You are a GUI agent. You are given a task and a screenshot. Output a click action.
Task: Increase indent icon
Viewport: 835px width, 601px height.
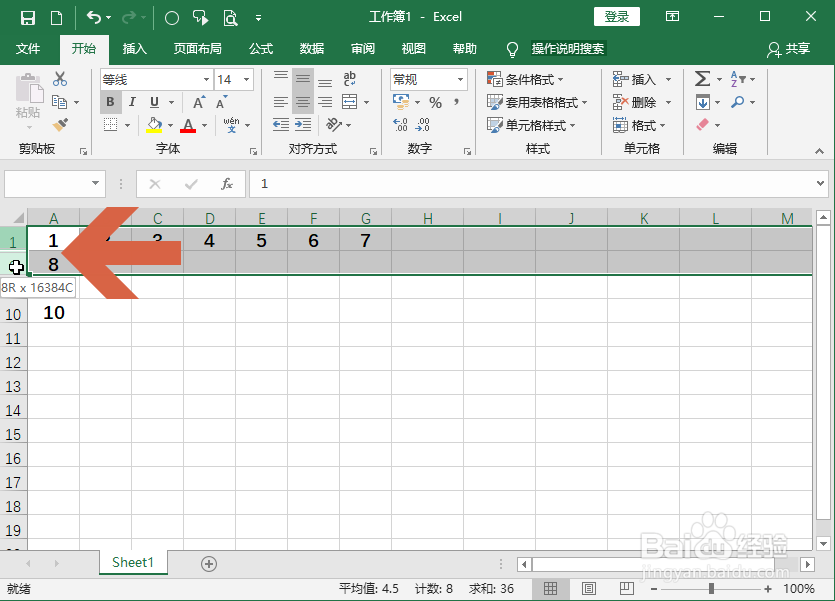[x=303, y=125]
